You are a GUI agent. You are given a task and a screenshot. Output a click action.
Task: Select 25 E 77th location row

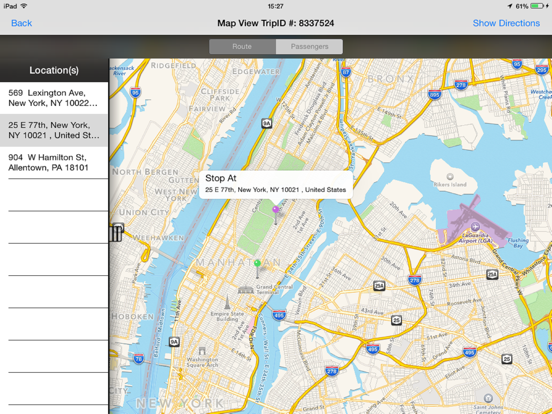tap(54, 130)
